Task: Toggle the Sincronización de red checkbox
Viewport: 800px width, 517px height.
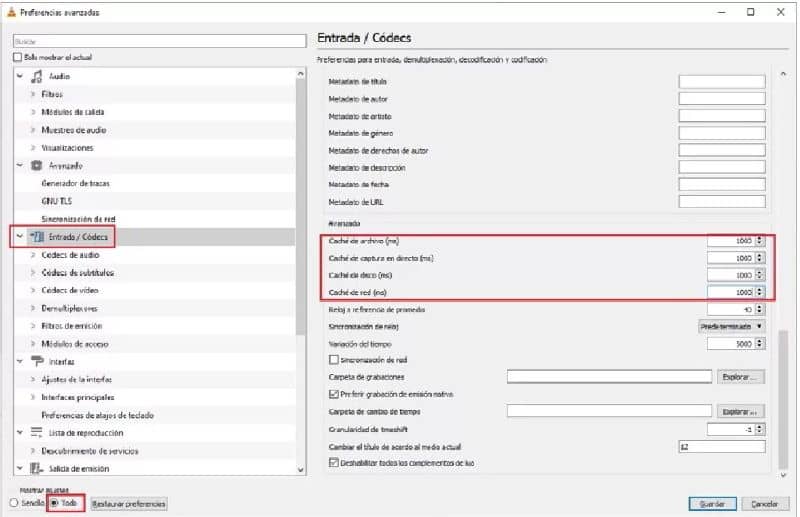Action: (x=334, y=360)
